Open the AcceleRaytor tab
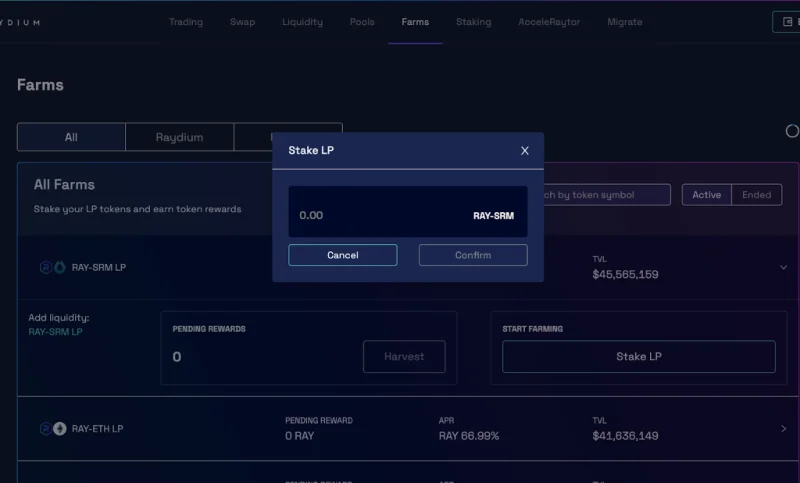800x483 pixels. click(549, 22)
